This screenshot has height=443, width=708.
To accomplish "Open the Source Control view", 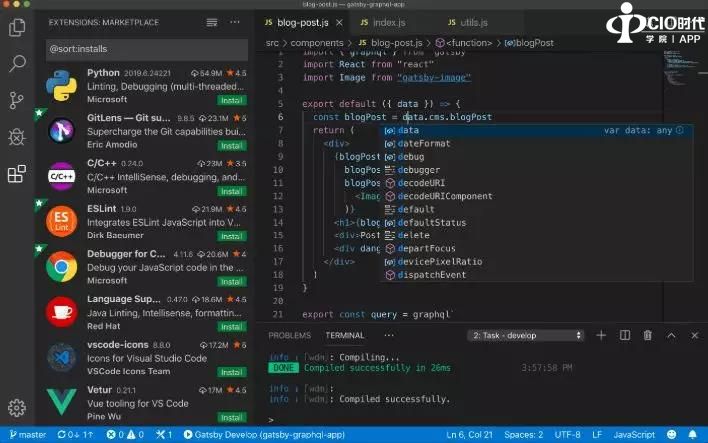I will coord(17,100).
